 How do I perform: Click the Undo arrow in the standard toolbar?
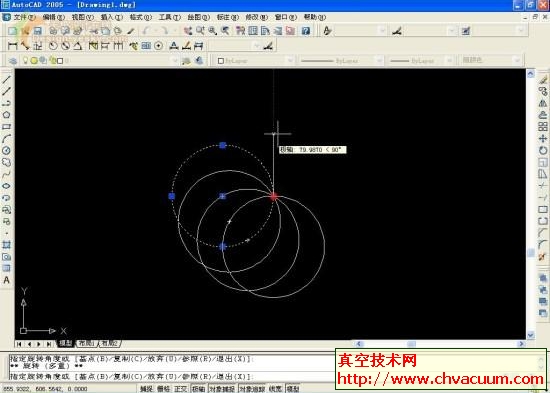[147, 31]
